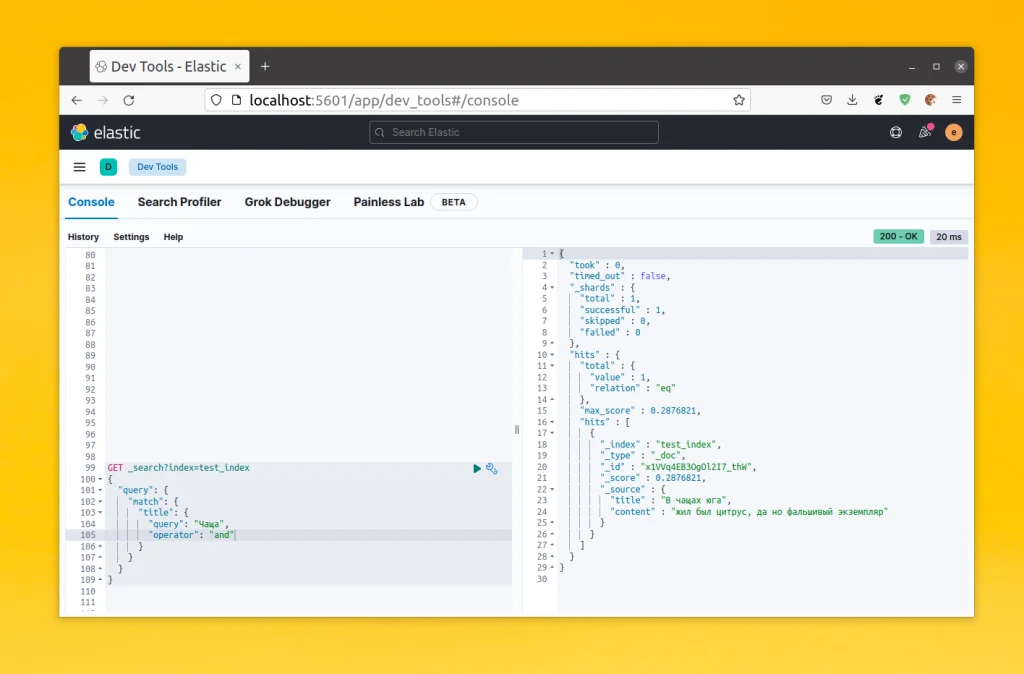Click the 200 - OK status badge
Image resolution: width=1024 pixels, height=674 pixels.
tap(898, 236)
